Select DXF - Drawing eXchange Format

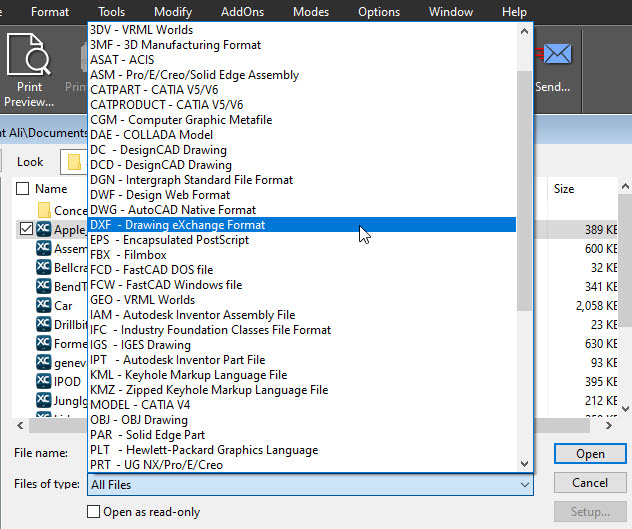pos(302,225)
